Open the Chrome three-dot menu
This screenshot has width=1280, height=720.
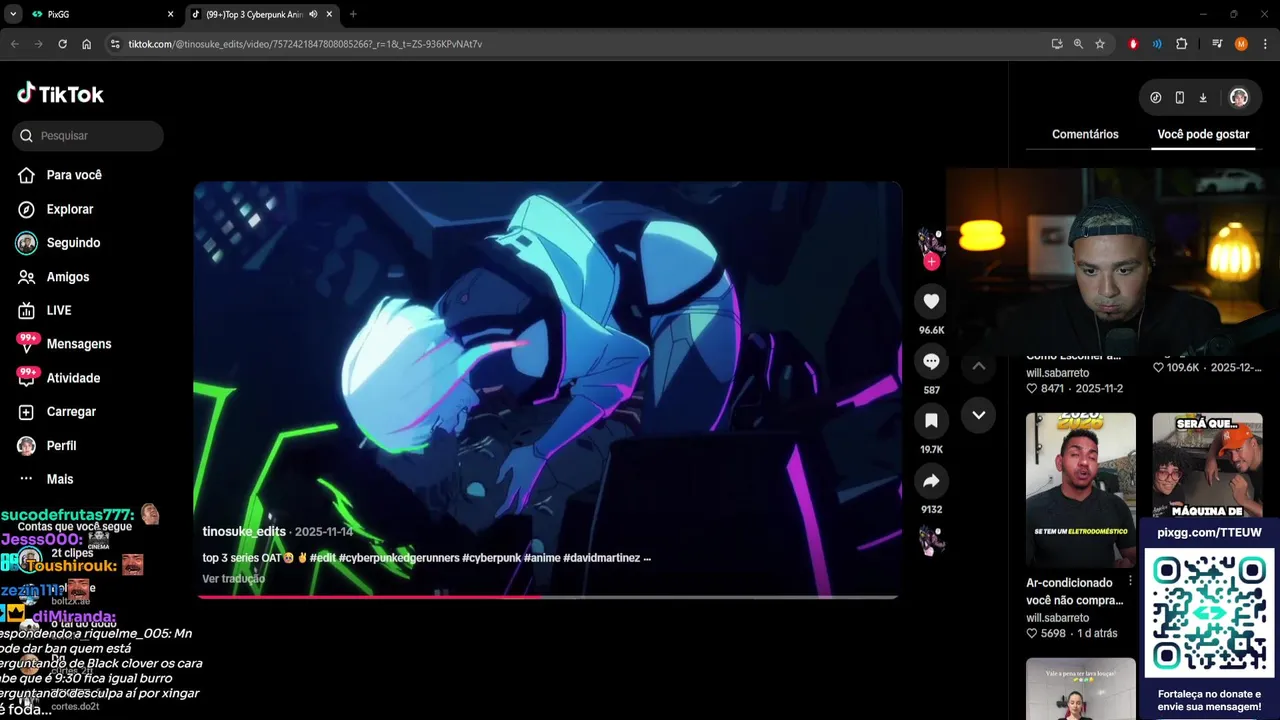pyautogui.click(x=1265, y=44)
